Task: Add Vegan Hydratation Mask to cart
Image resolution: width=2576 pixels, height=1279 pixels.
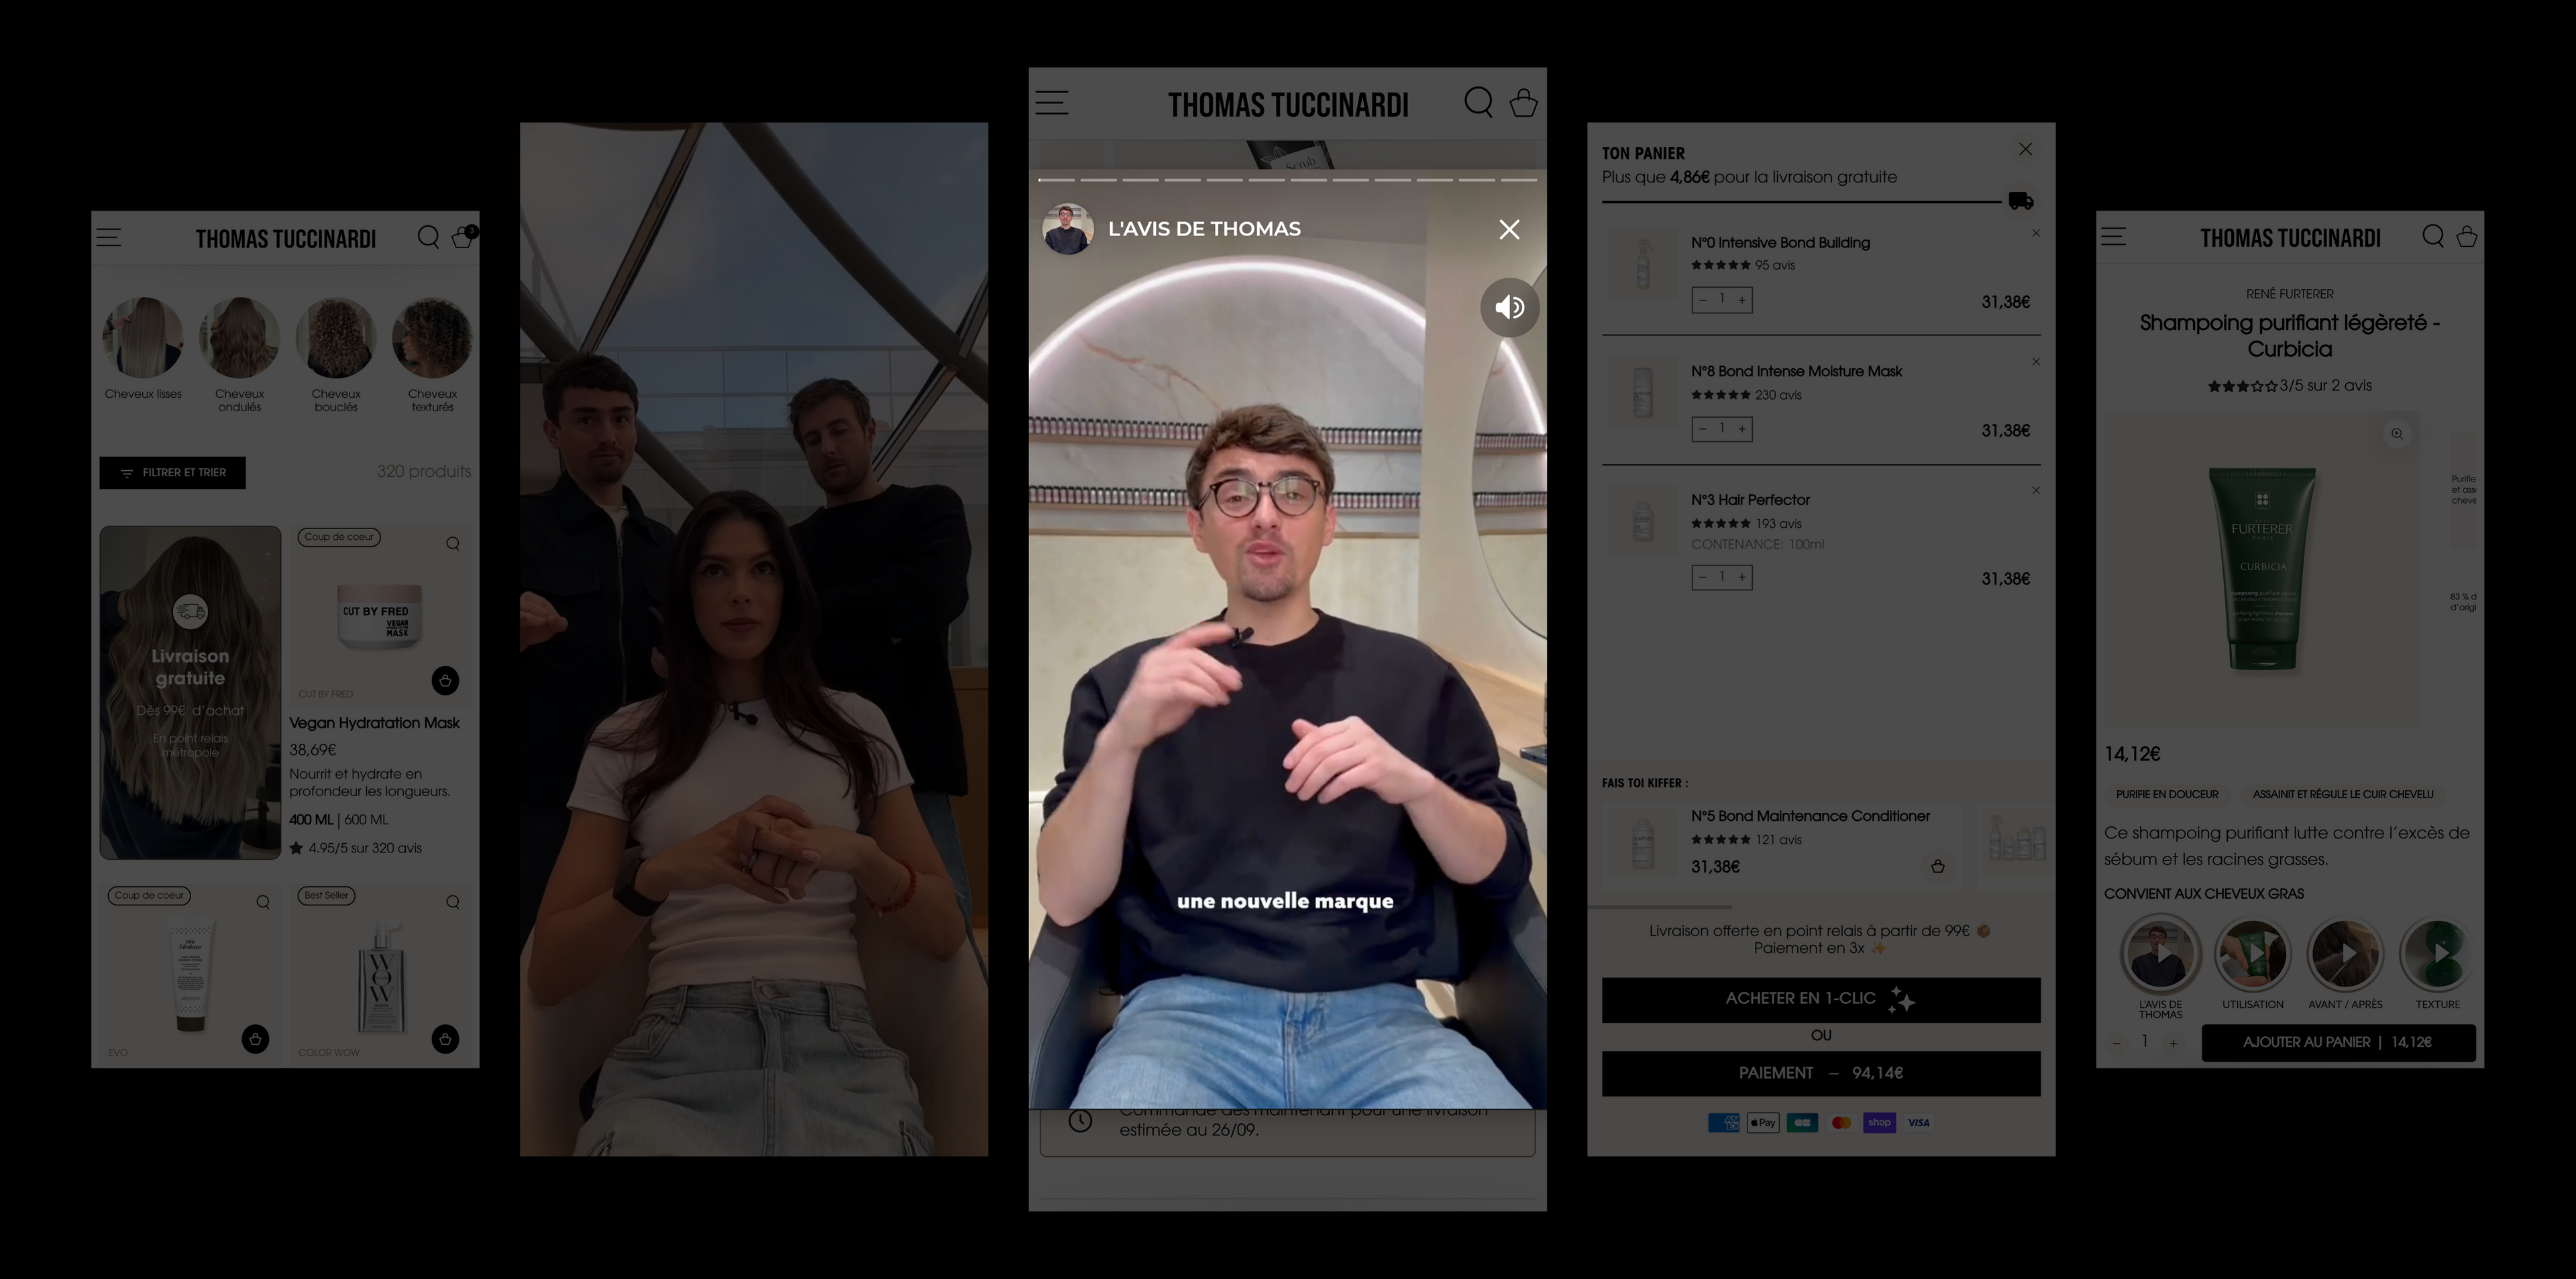Action: (445, 681)
